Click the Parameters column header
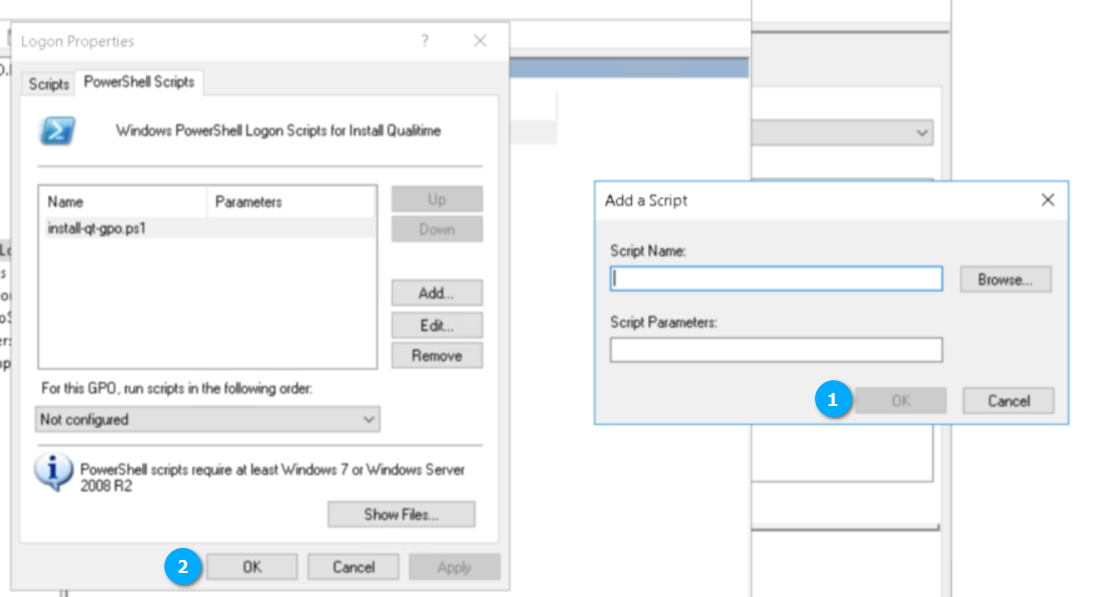Screen dimensions: 1093x597 coord(290,202)
